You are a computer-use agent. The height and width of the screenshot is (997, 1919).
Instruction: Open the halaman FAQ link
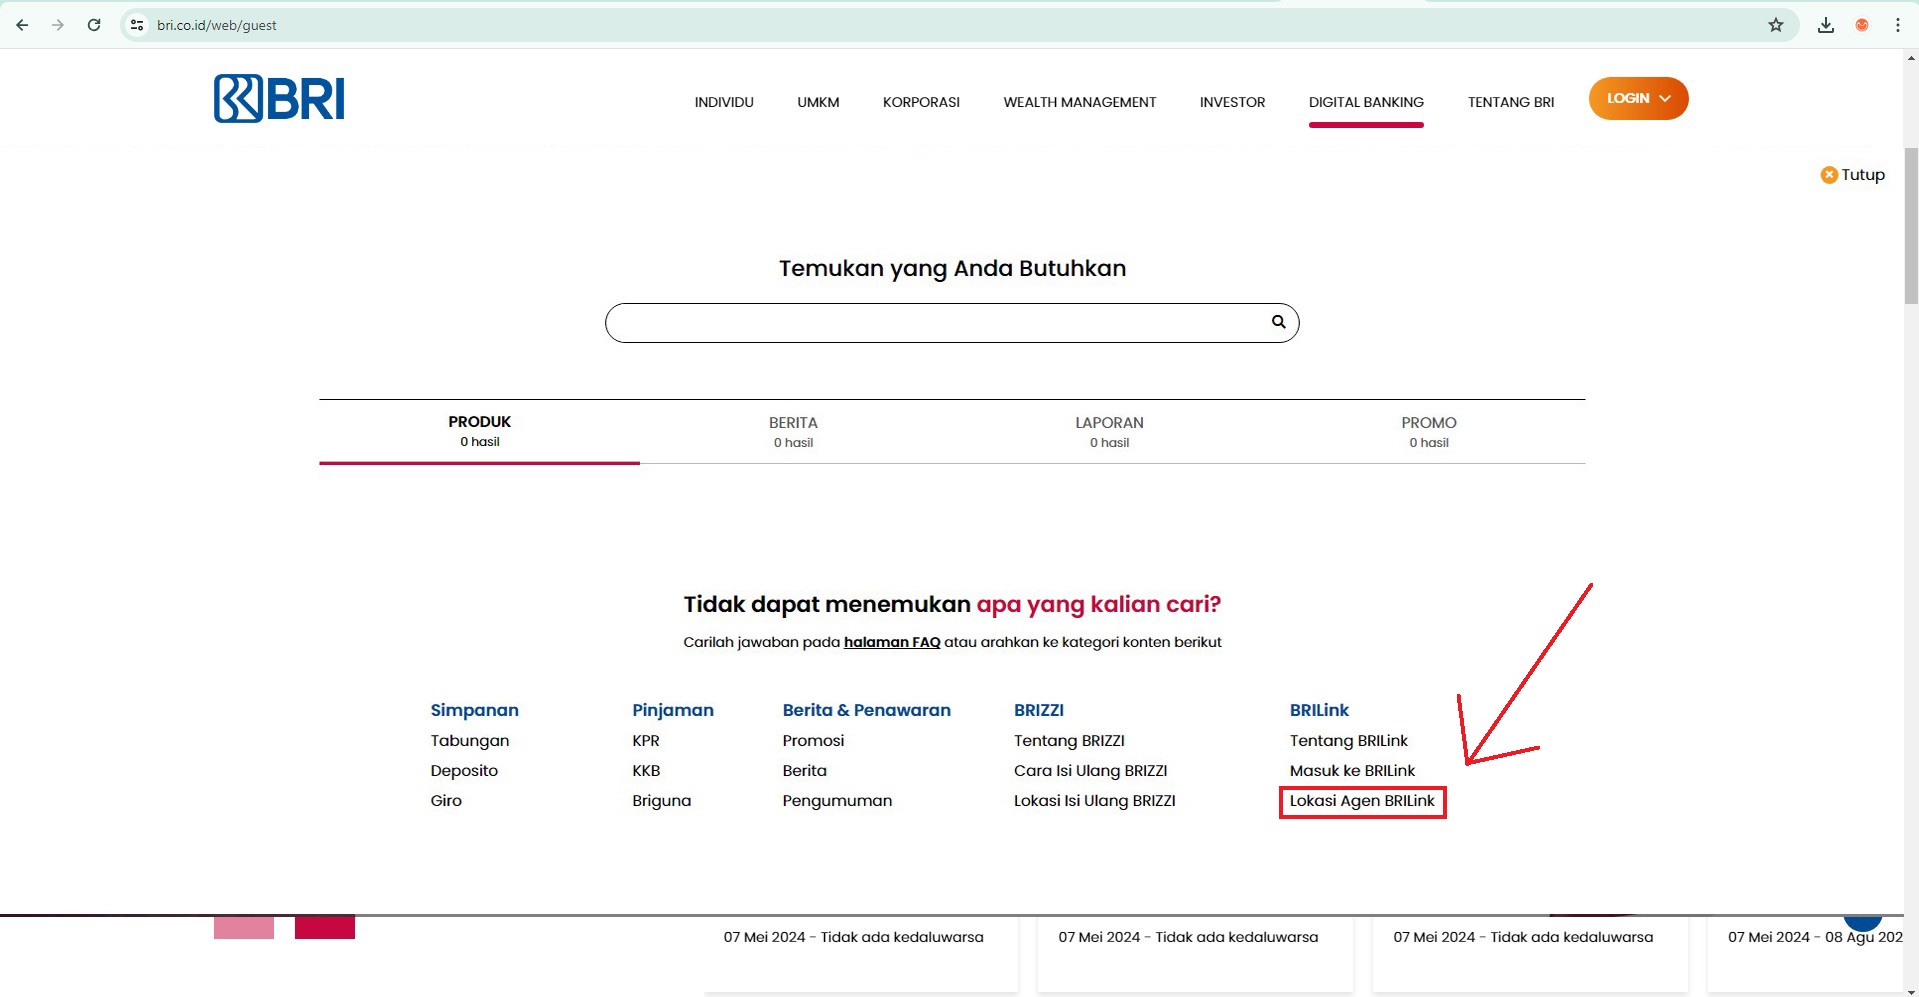click(x=892, y=642)
